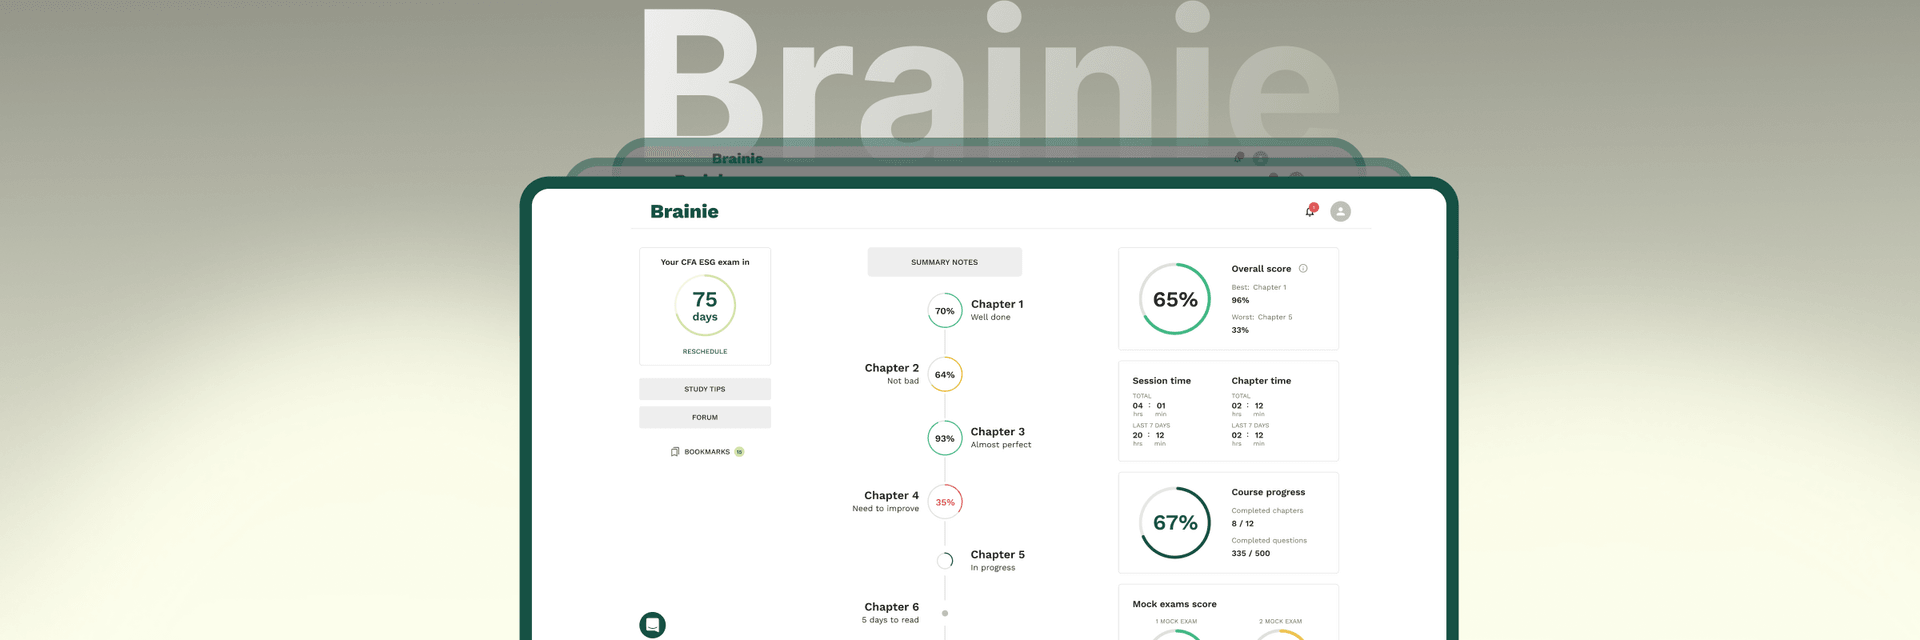Viewport: 1920px width, 640px height.
Task: Click the Mock exams score heading
Action: click(x=1174, y=604)
